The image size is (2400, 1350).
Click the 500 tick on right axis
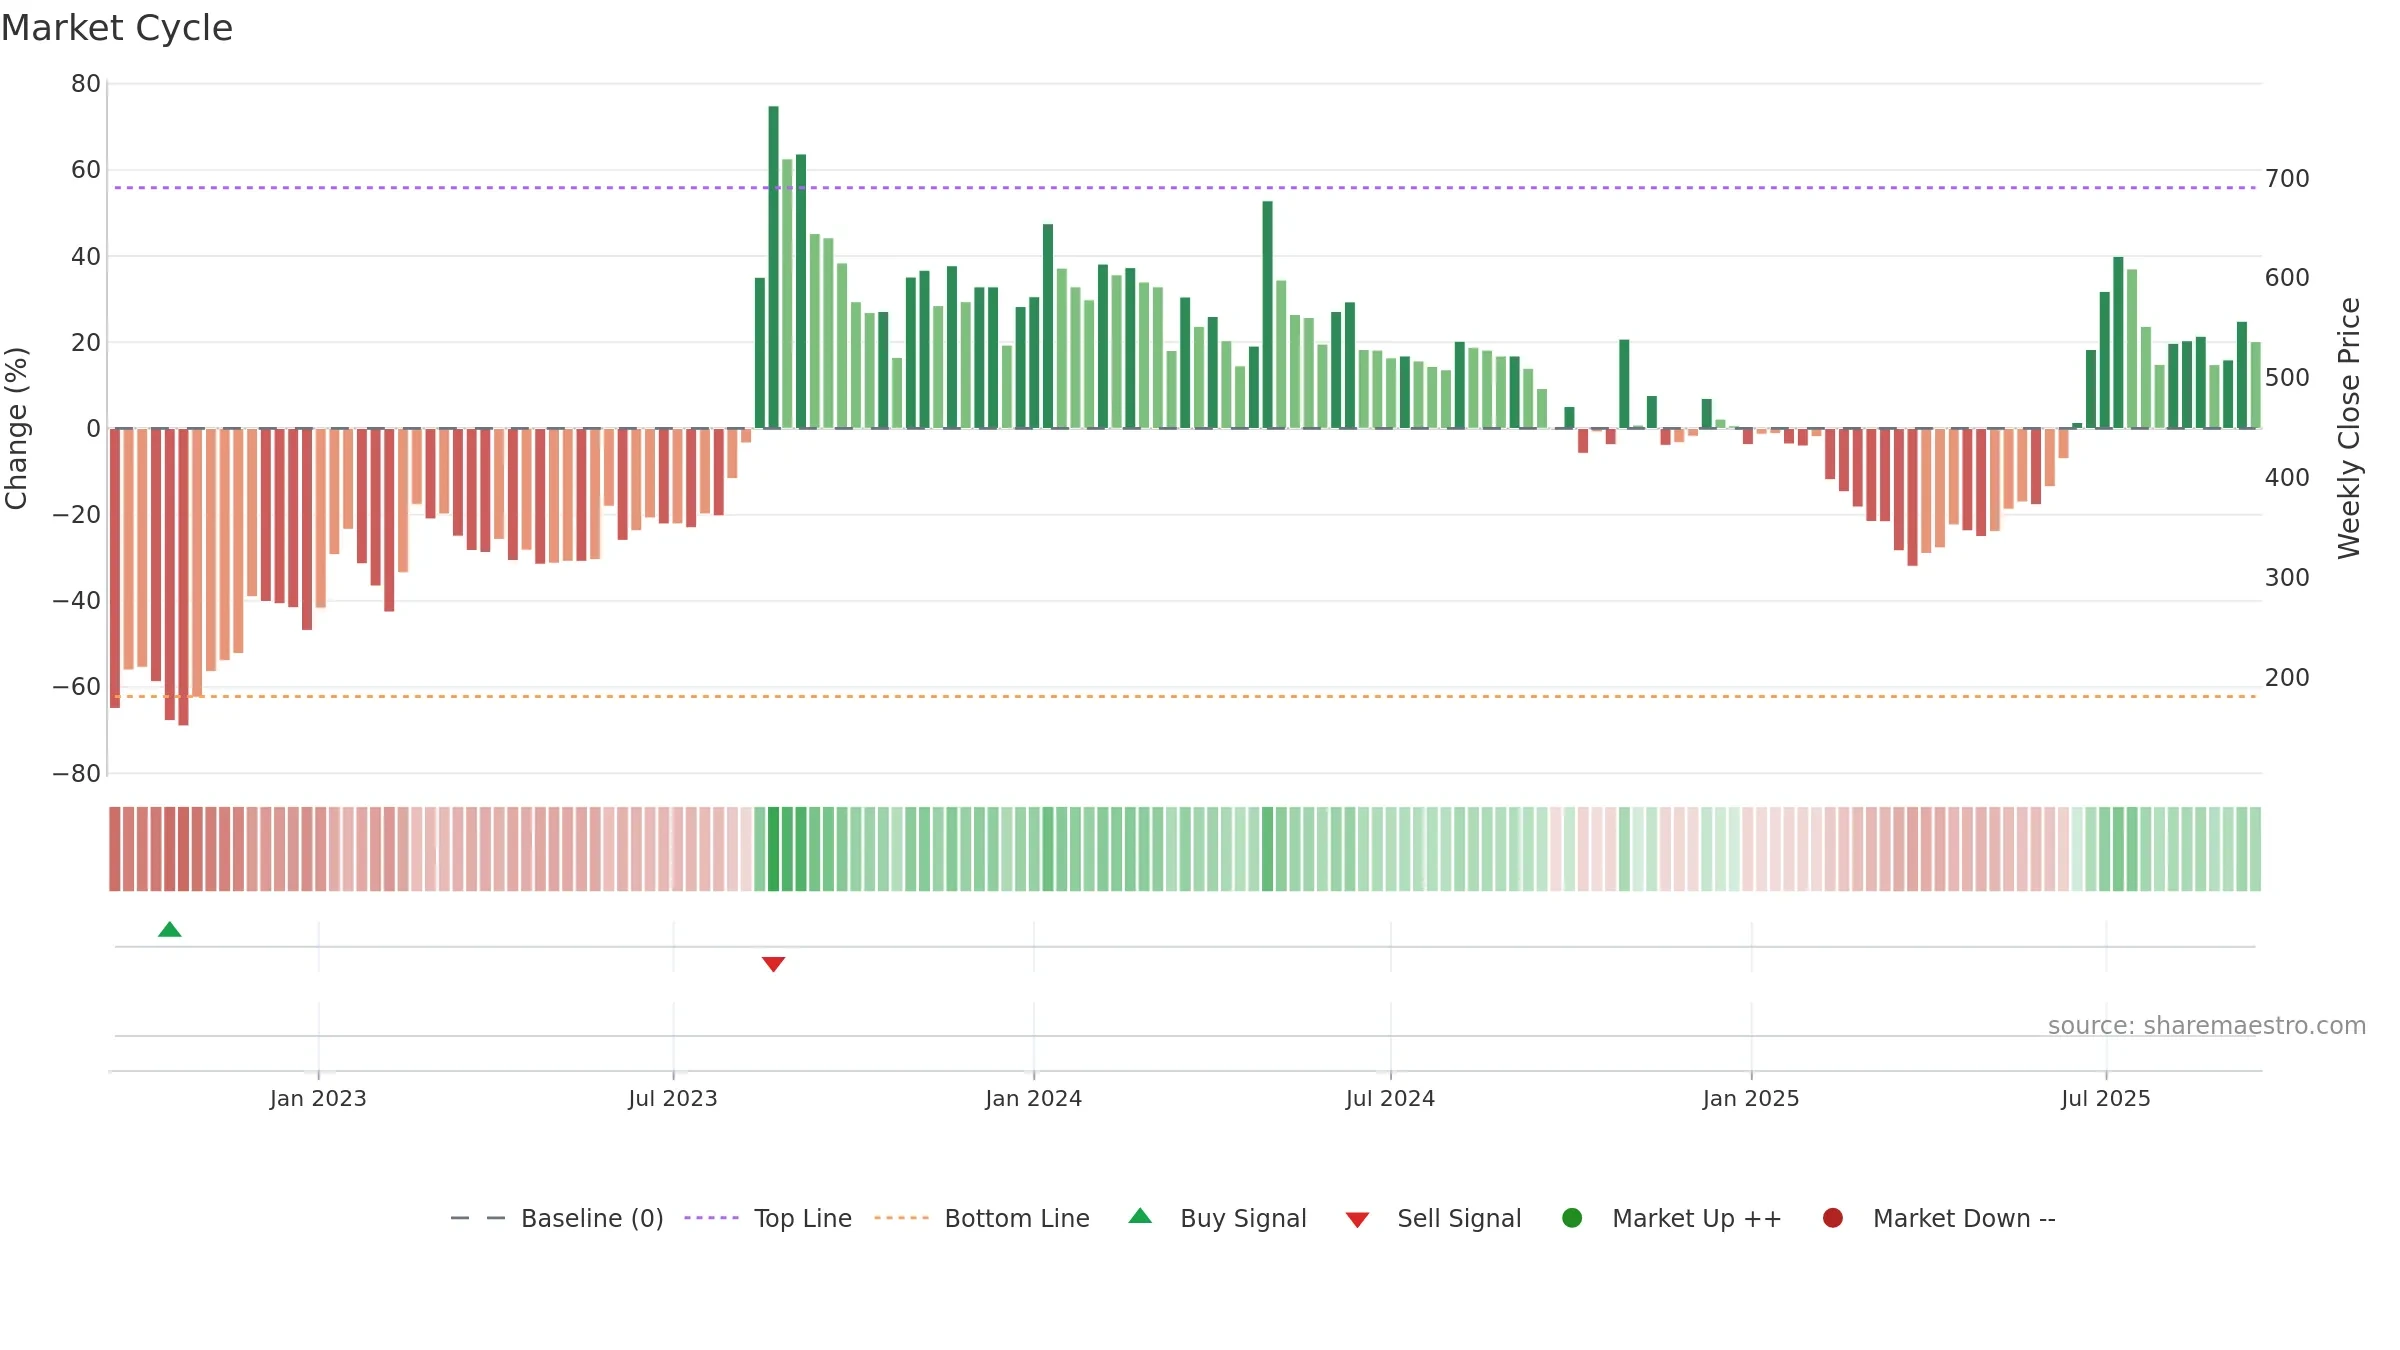click(x=2287, y=378)
